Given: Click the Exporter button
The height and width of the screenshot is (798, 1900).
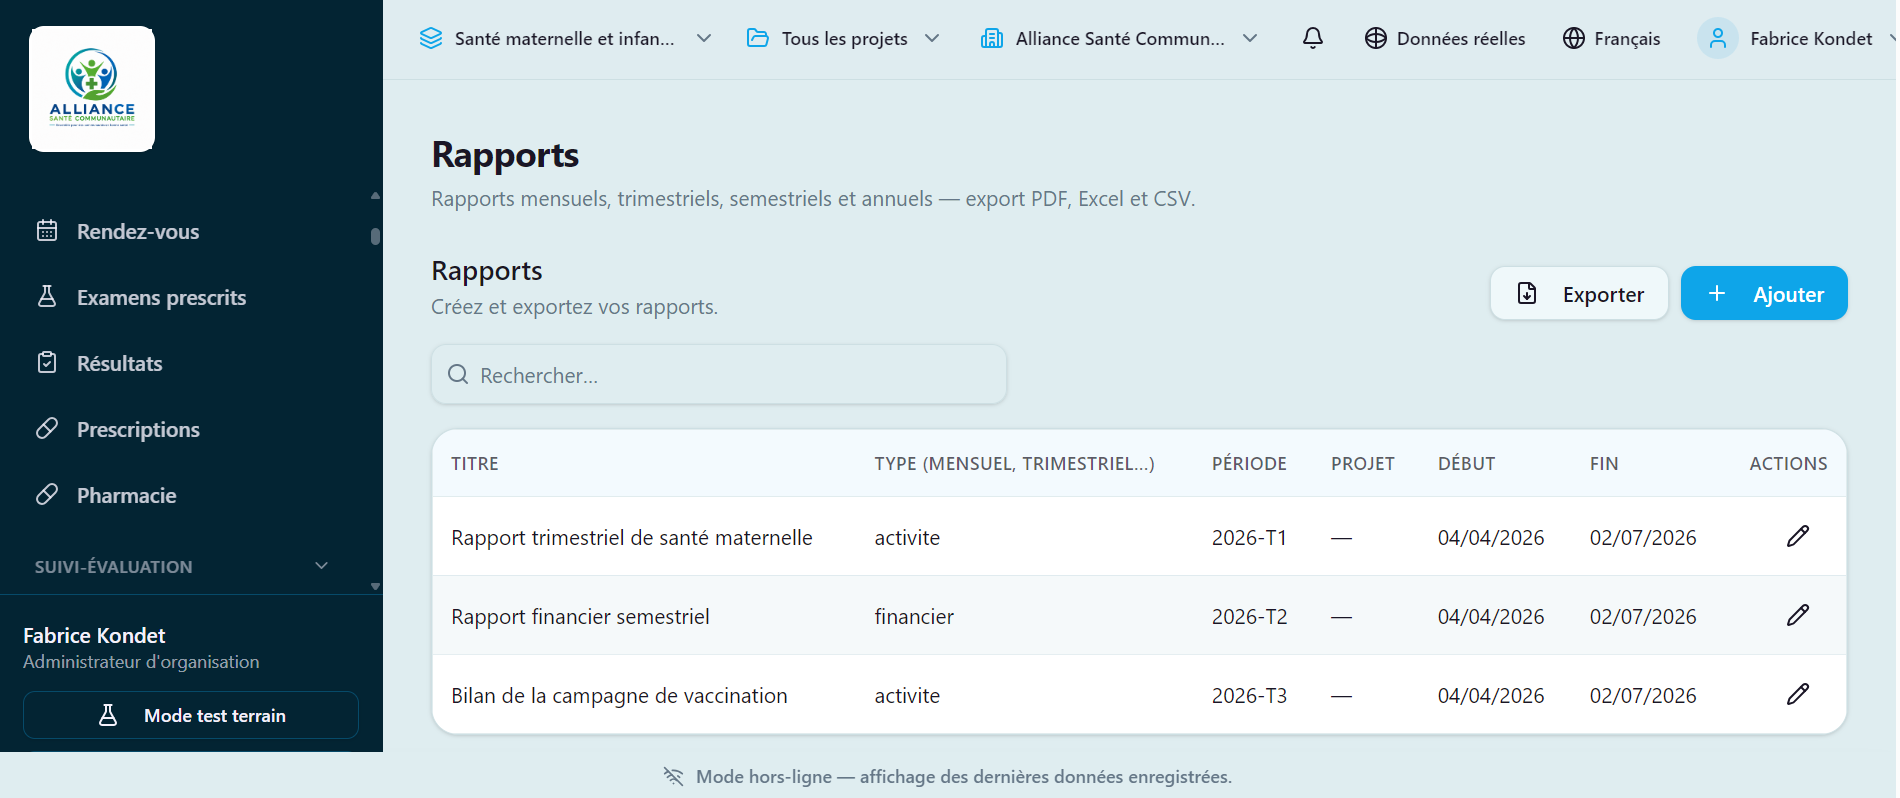Looking at the screenshot, I should pos(1579,293).
